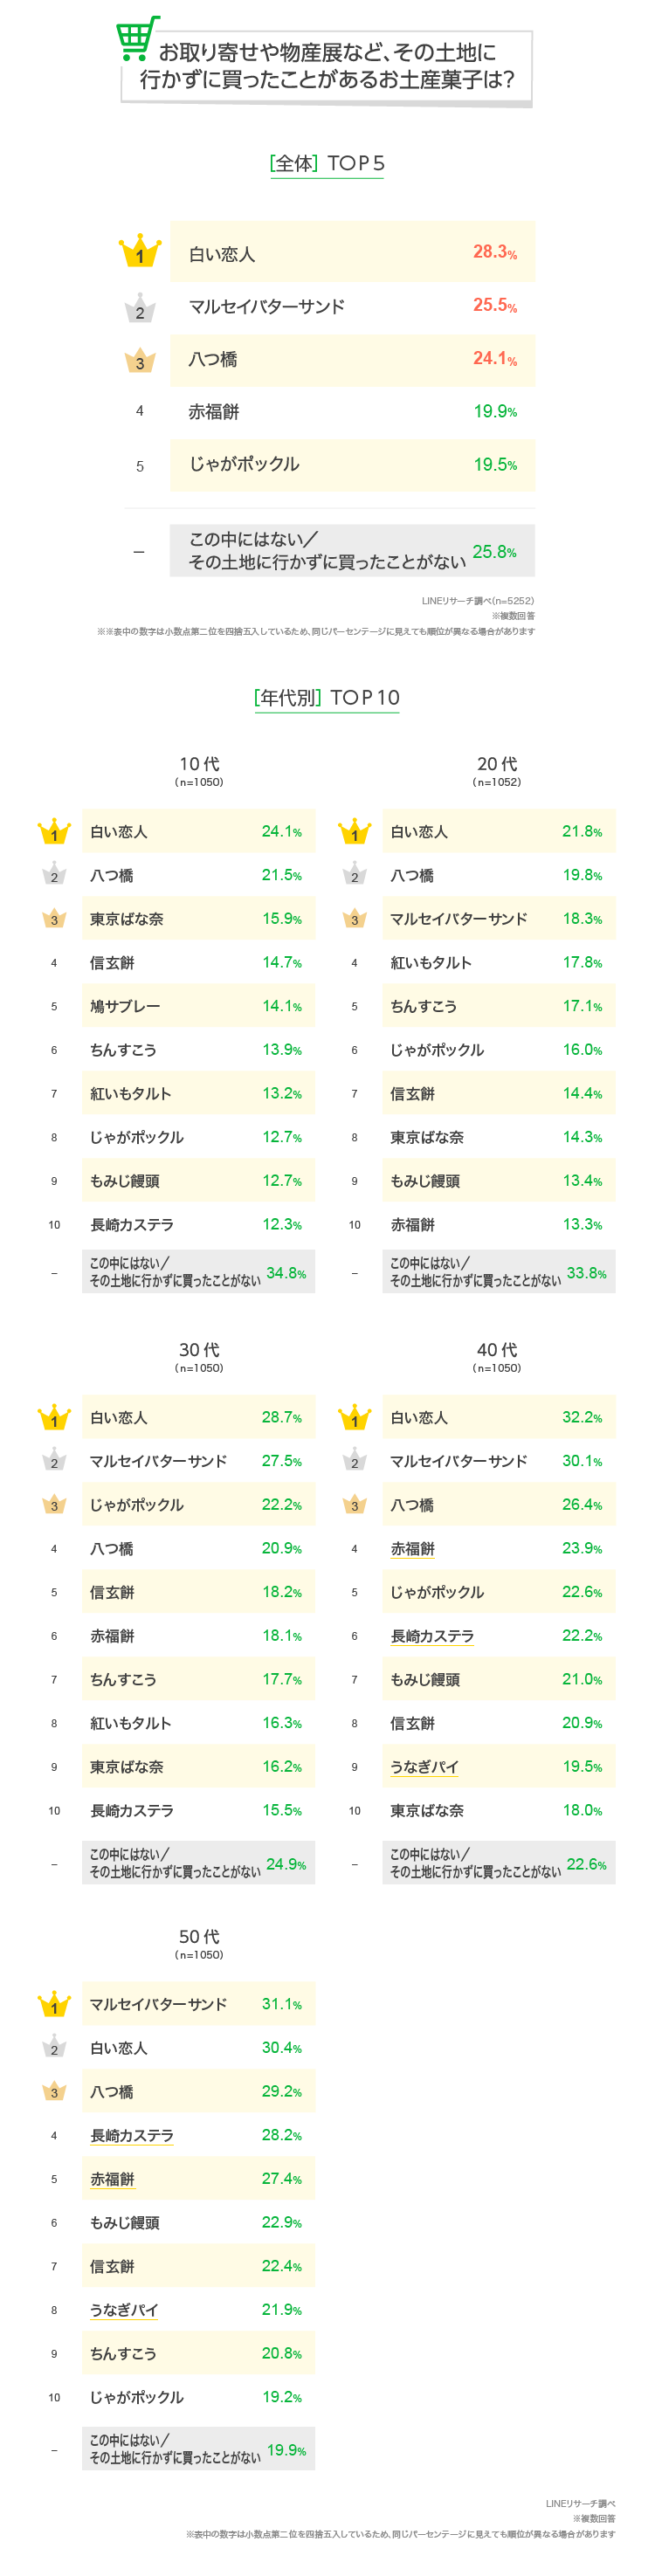Open the うなぎパイ link in 40代 list

(424, 1767)
